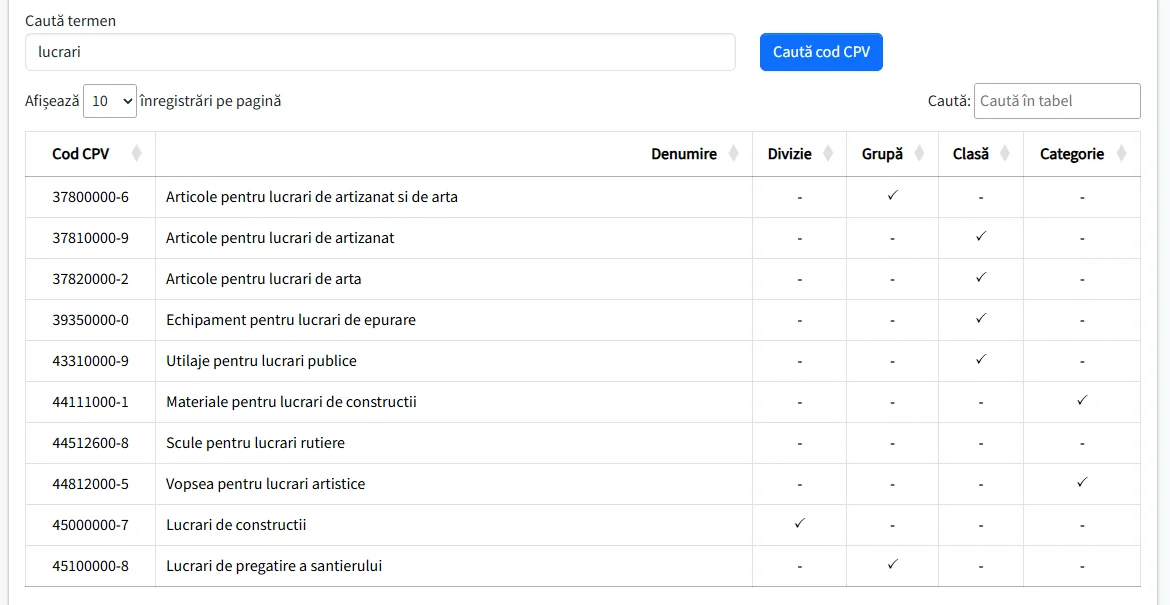Click 'Lucrari de pregatire a santierului'
The height and width of the screenshot is (605, 1170).
pos(274,566)
